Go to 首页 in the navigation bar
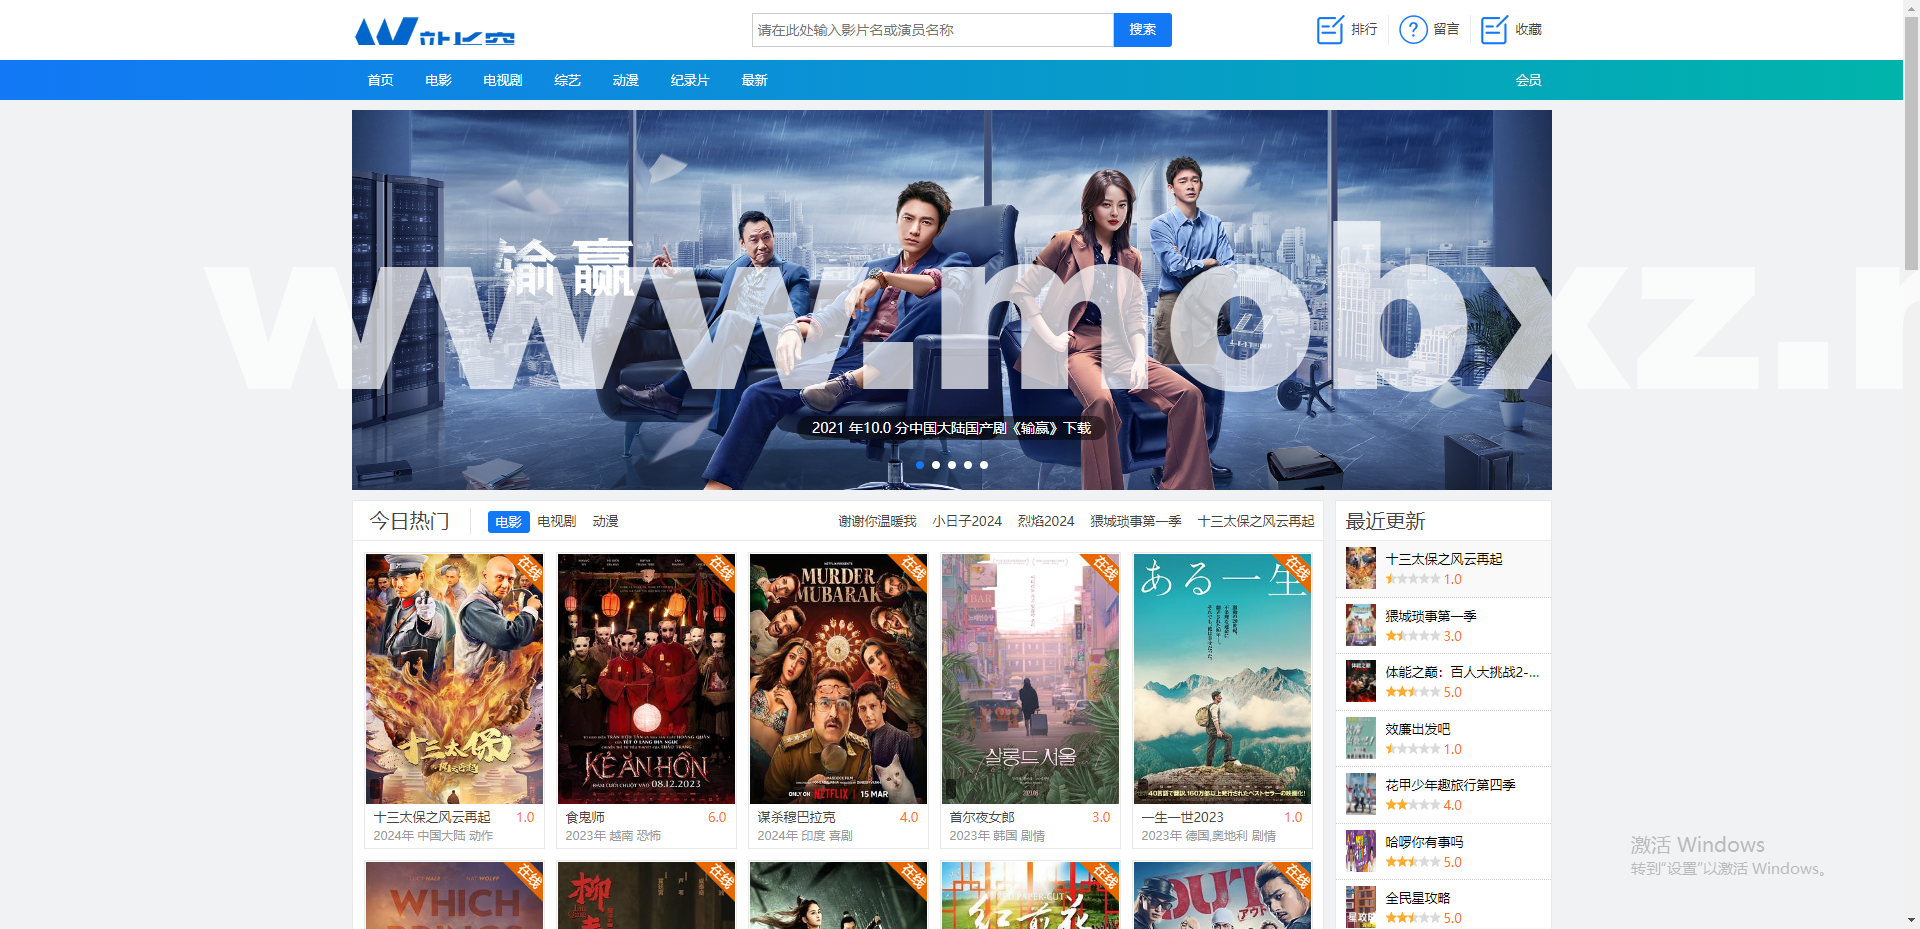 [380, 80]
